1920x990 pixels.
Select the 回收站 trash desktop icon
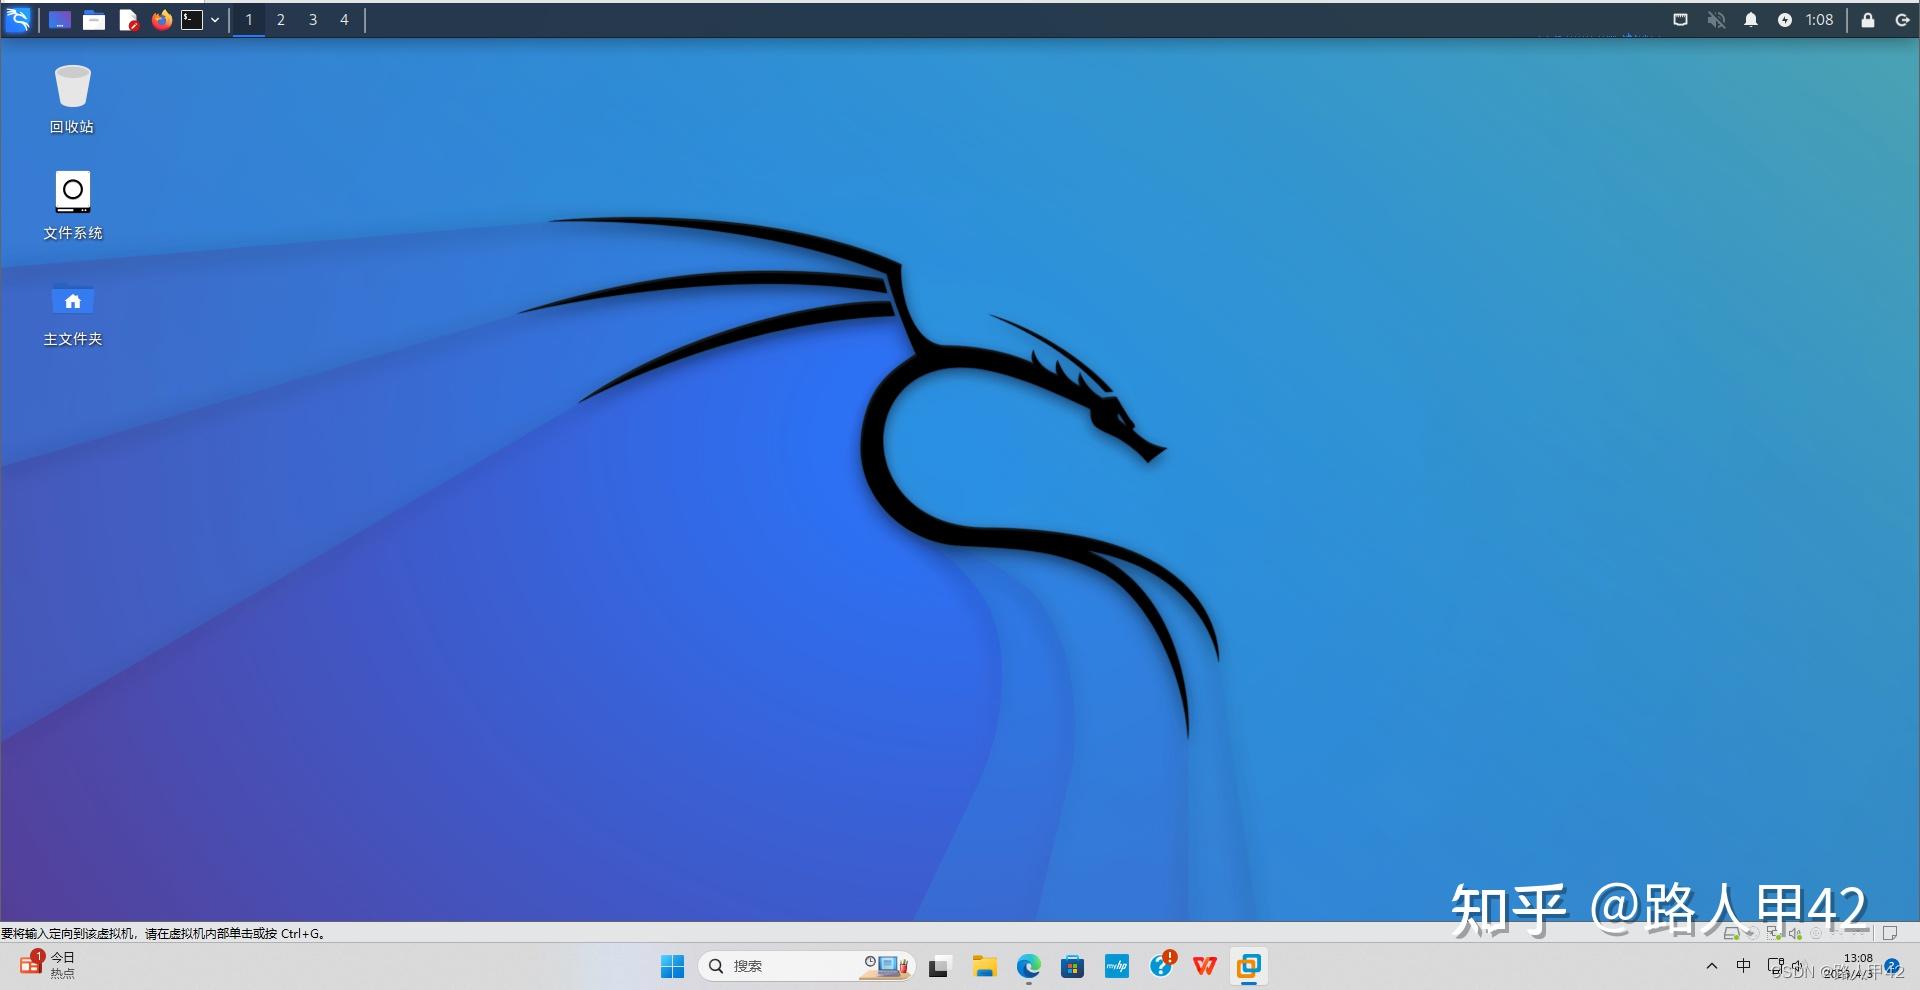[72, 99]
